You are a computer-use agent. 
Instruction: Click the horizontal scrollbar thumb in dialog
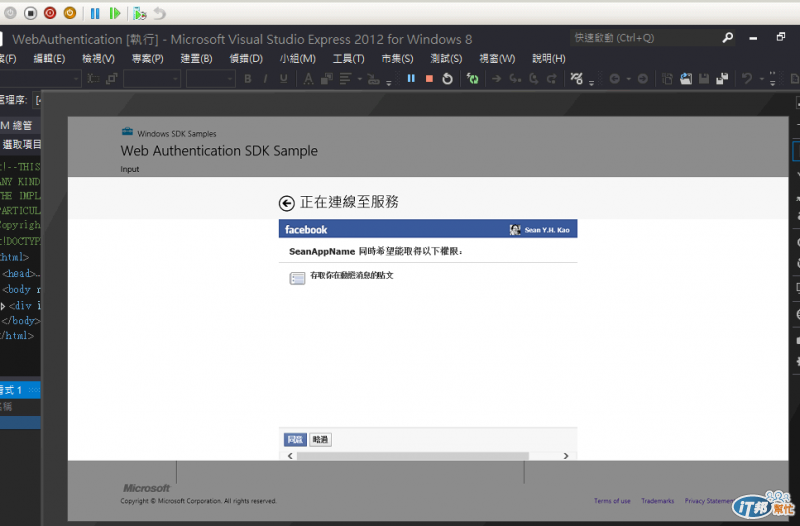coord(413,456)
